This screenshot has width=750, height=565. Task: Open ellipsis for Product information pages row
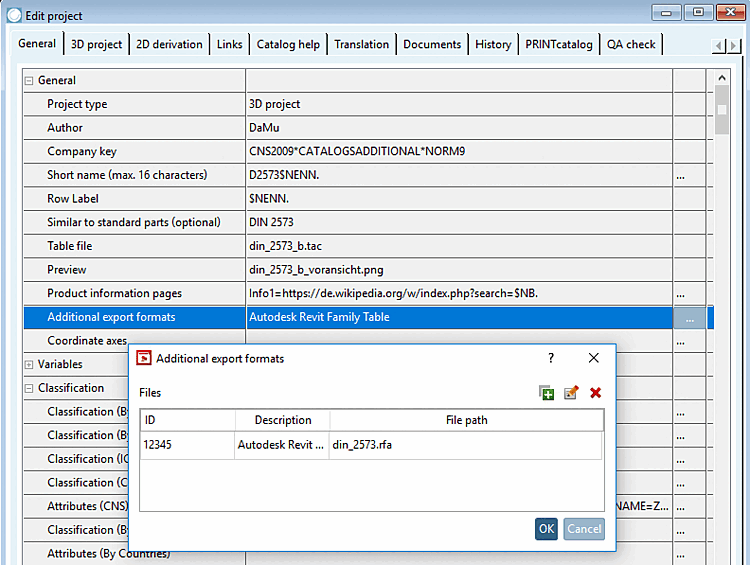[681, 294]
